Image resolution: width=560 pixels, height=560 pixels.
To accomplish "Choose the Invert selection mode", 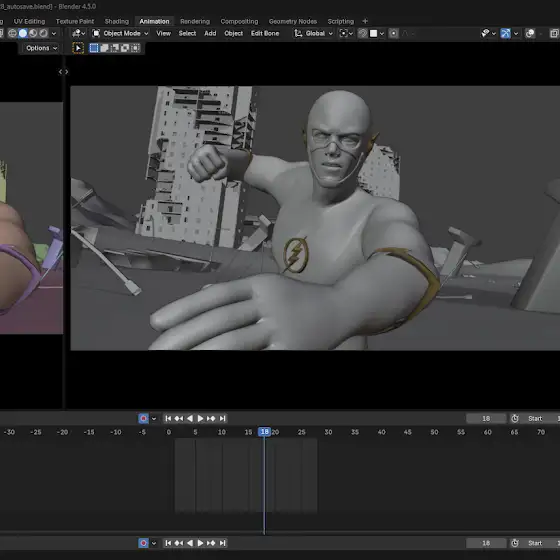I will tap(125, 48).
